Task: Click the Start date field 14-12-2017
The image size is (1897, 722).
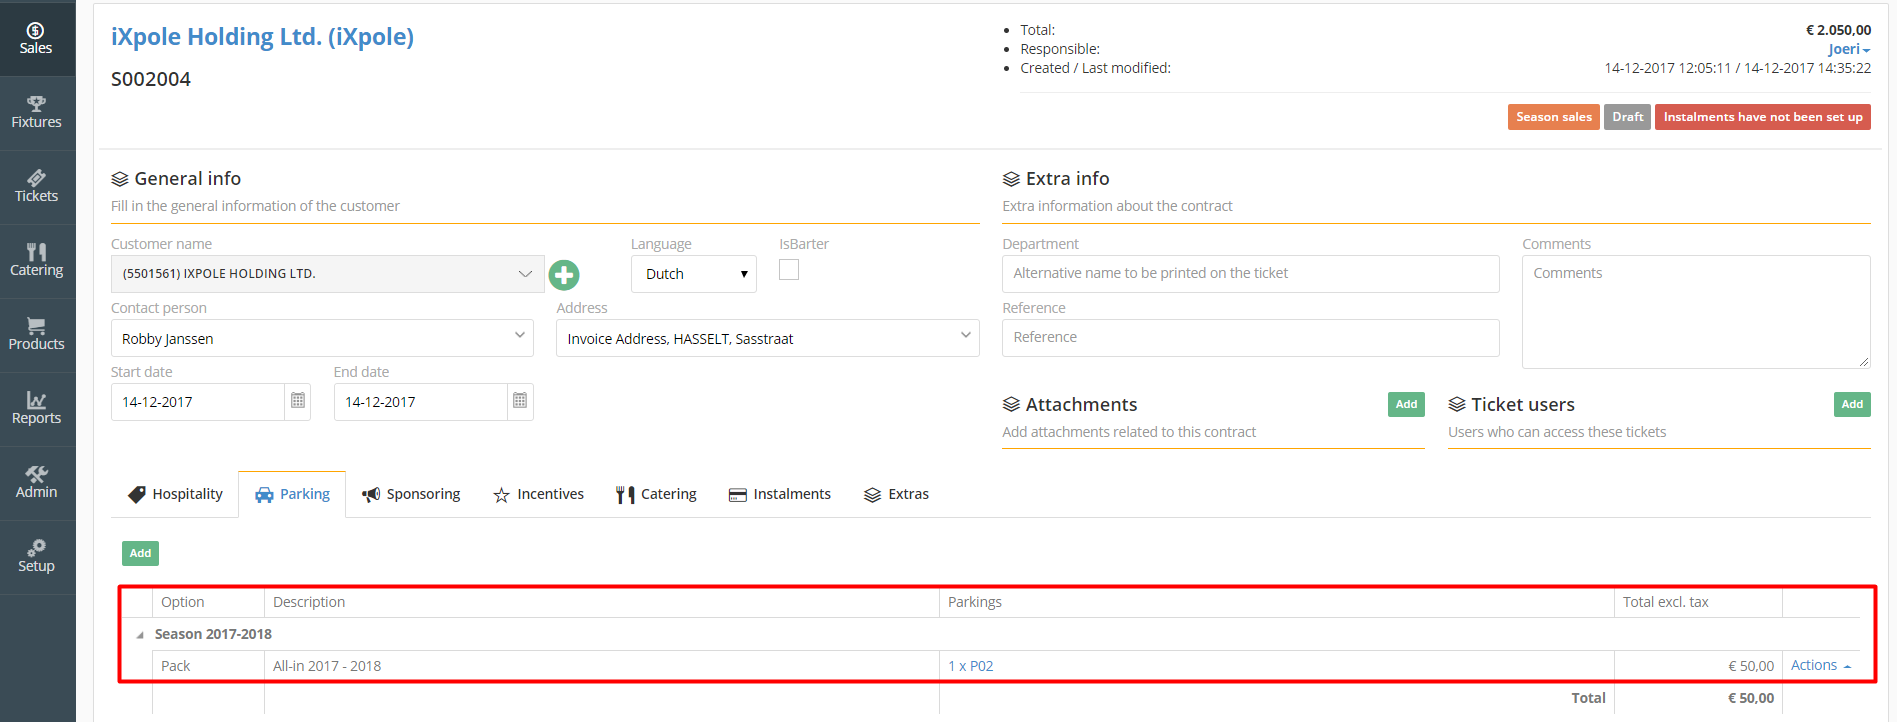Action: click(x=198, y=402)
